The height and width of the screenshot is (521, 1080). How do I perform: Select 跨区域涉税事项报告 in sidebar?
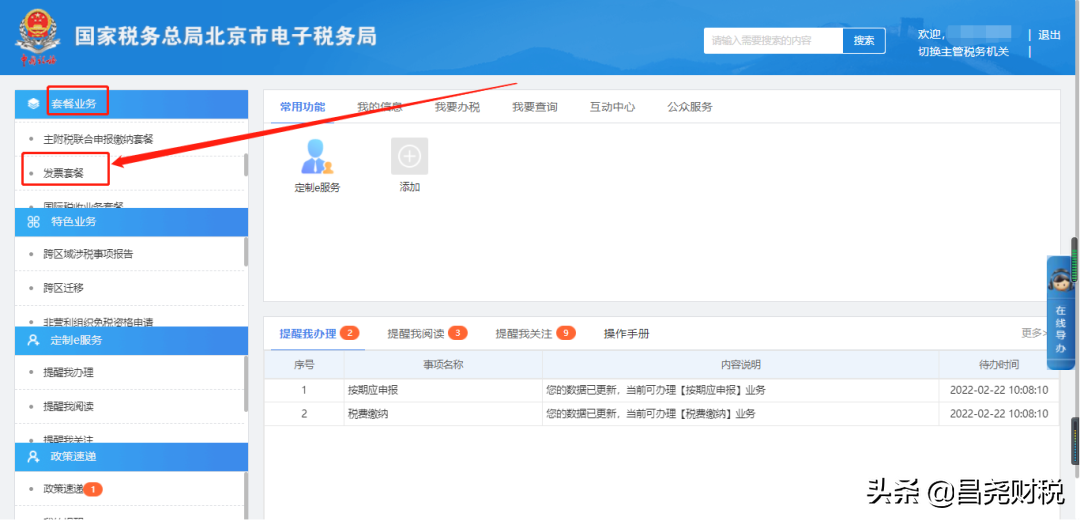88,254
